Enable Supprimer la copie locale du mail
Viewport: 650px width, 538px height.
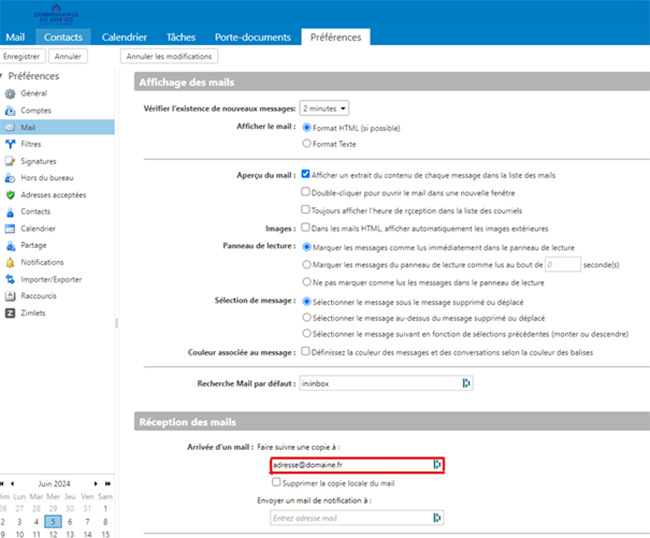277,483
